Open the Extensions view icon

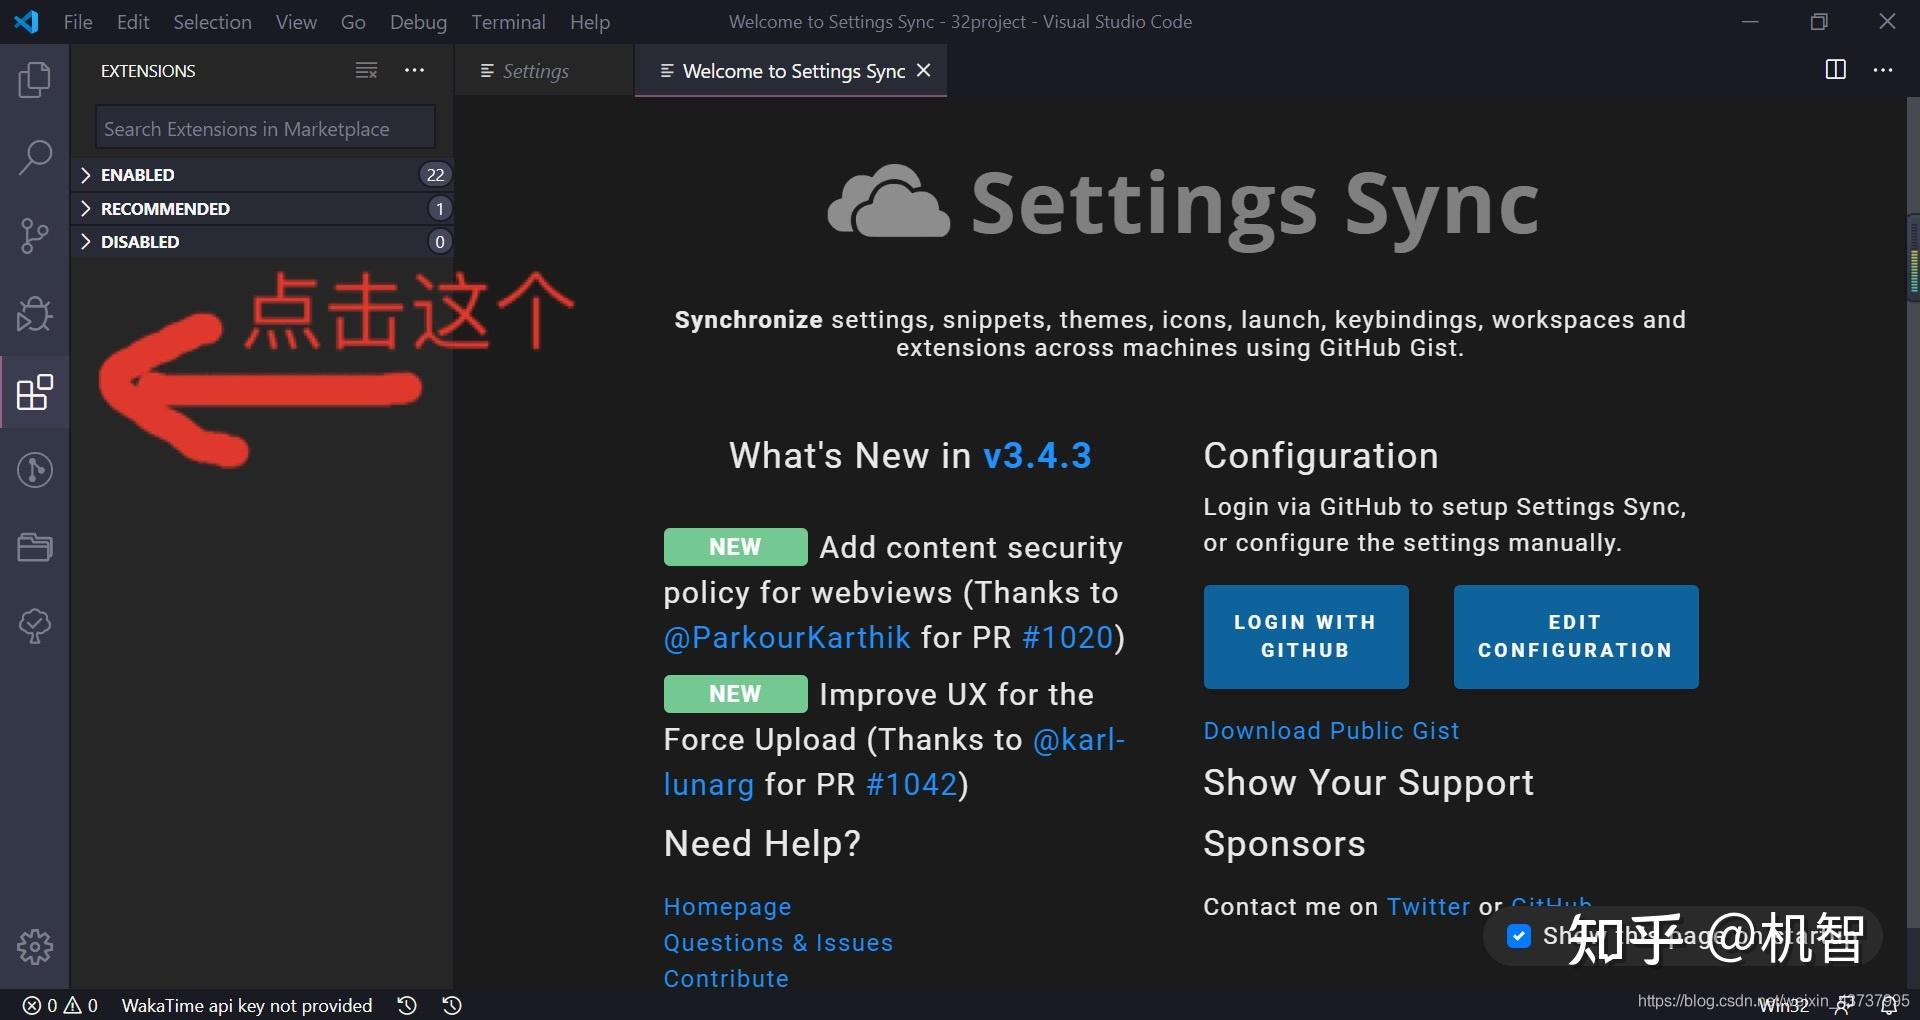pos(34,392)
